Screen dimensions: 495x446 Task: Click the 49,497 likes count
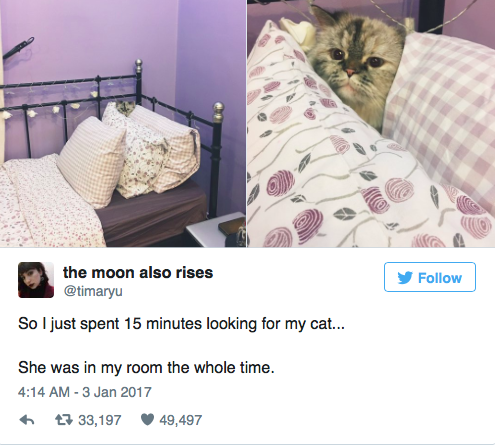click(x=180, y=420)
